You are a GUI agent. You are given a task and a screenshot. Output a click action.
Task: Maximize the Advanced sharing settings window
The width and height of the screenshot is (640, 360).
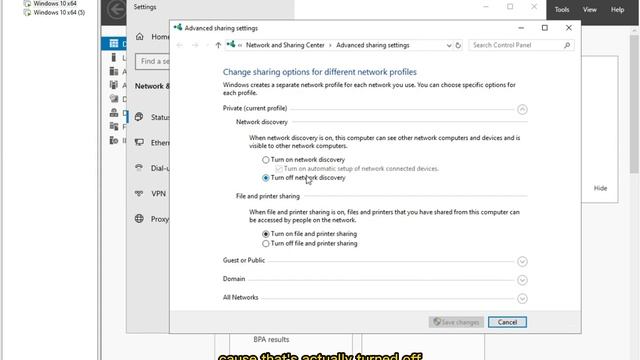coord(544,28)
